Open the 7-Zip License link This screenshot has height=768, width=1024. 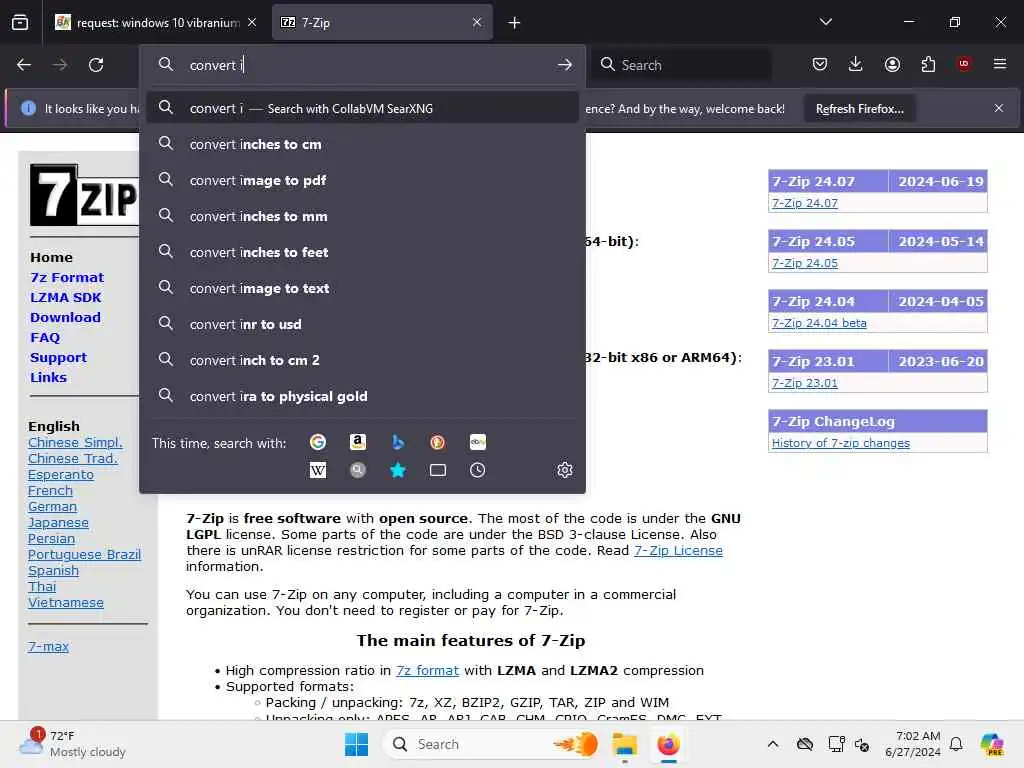point(678,551)
